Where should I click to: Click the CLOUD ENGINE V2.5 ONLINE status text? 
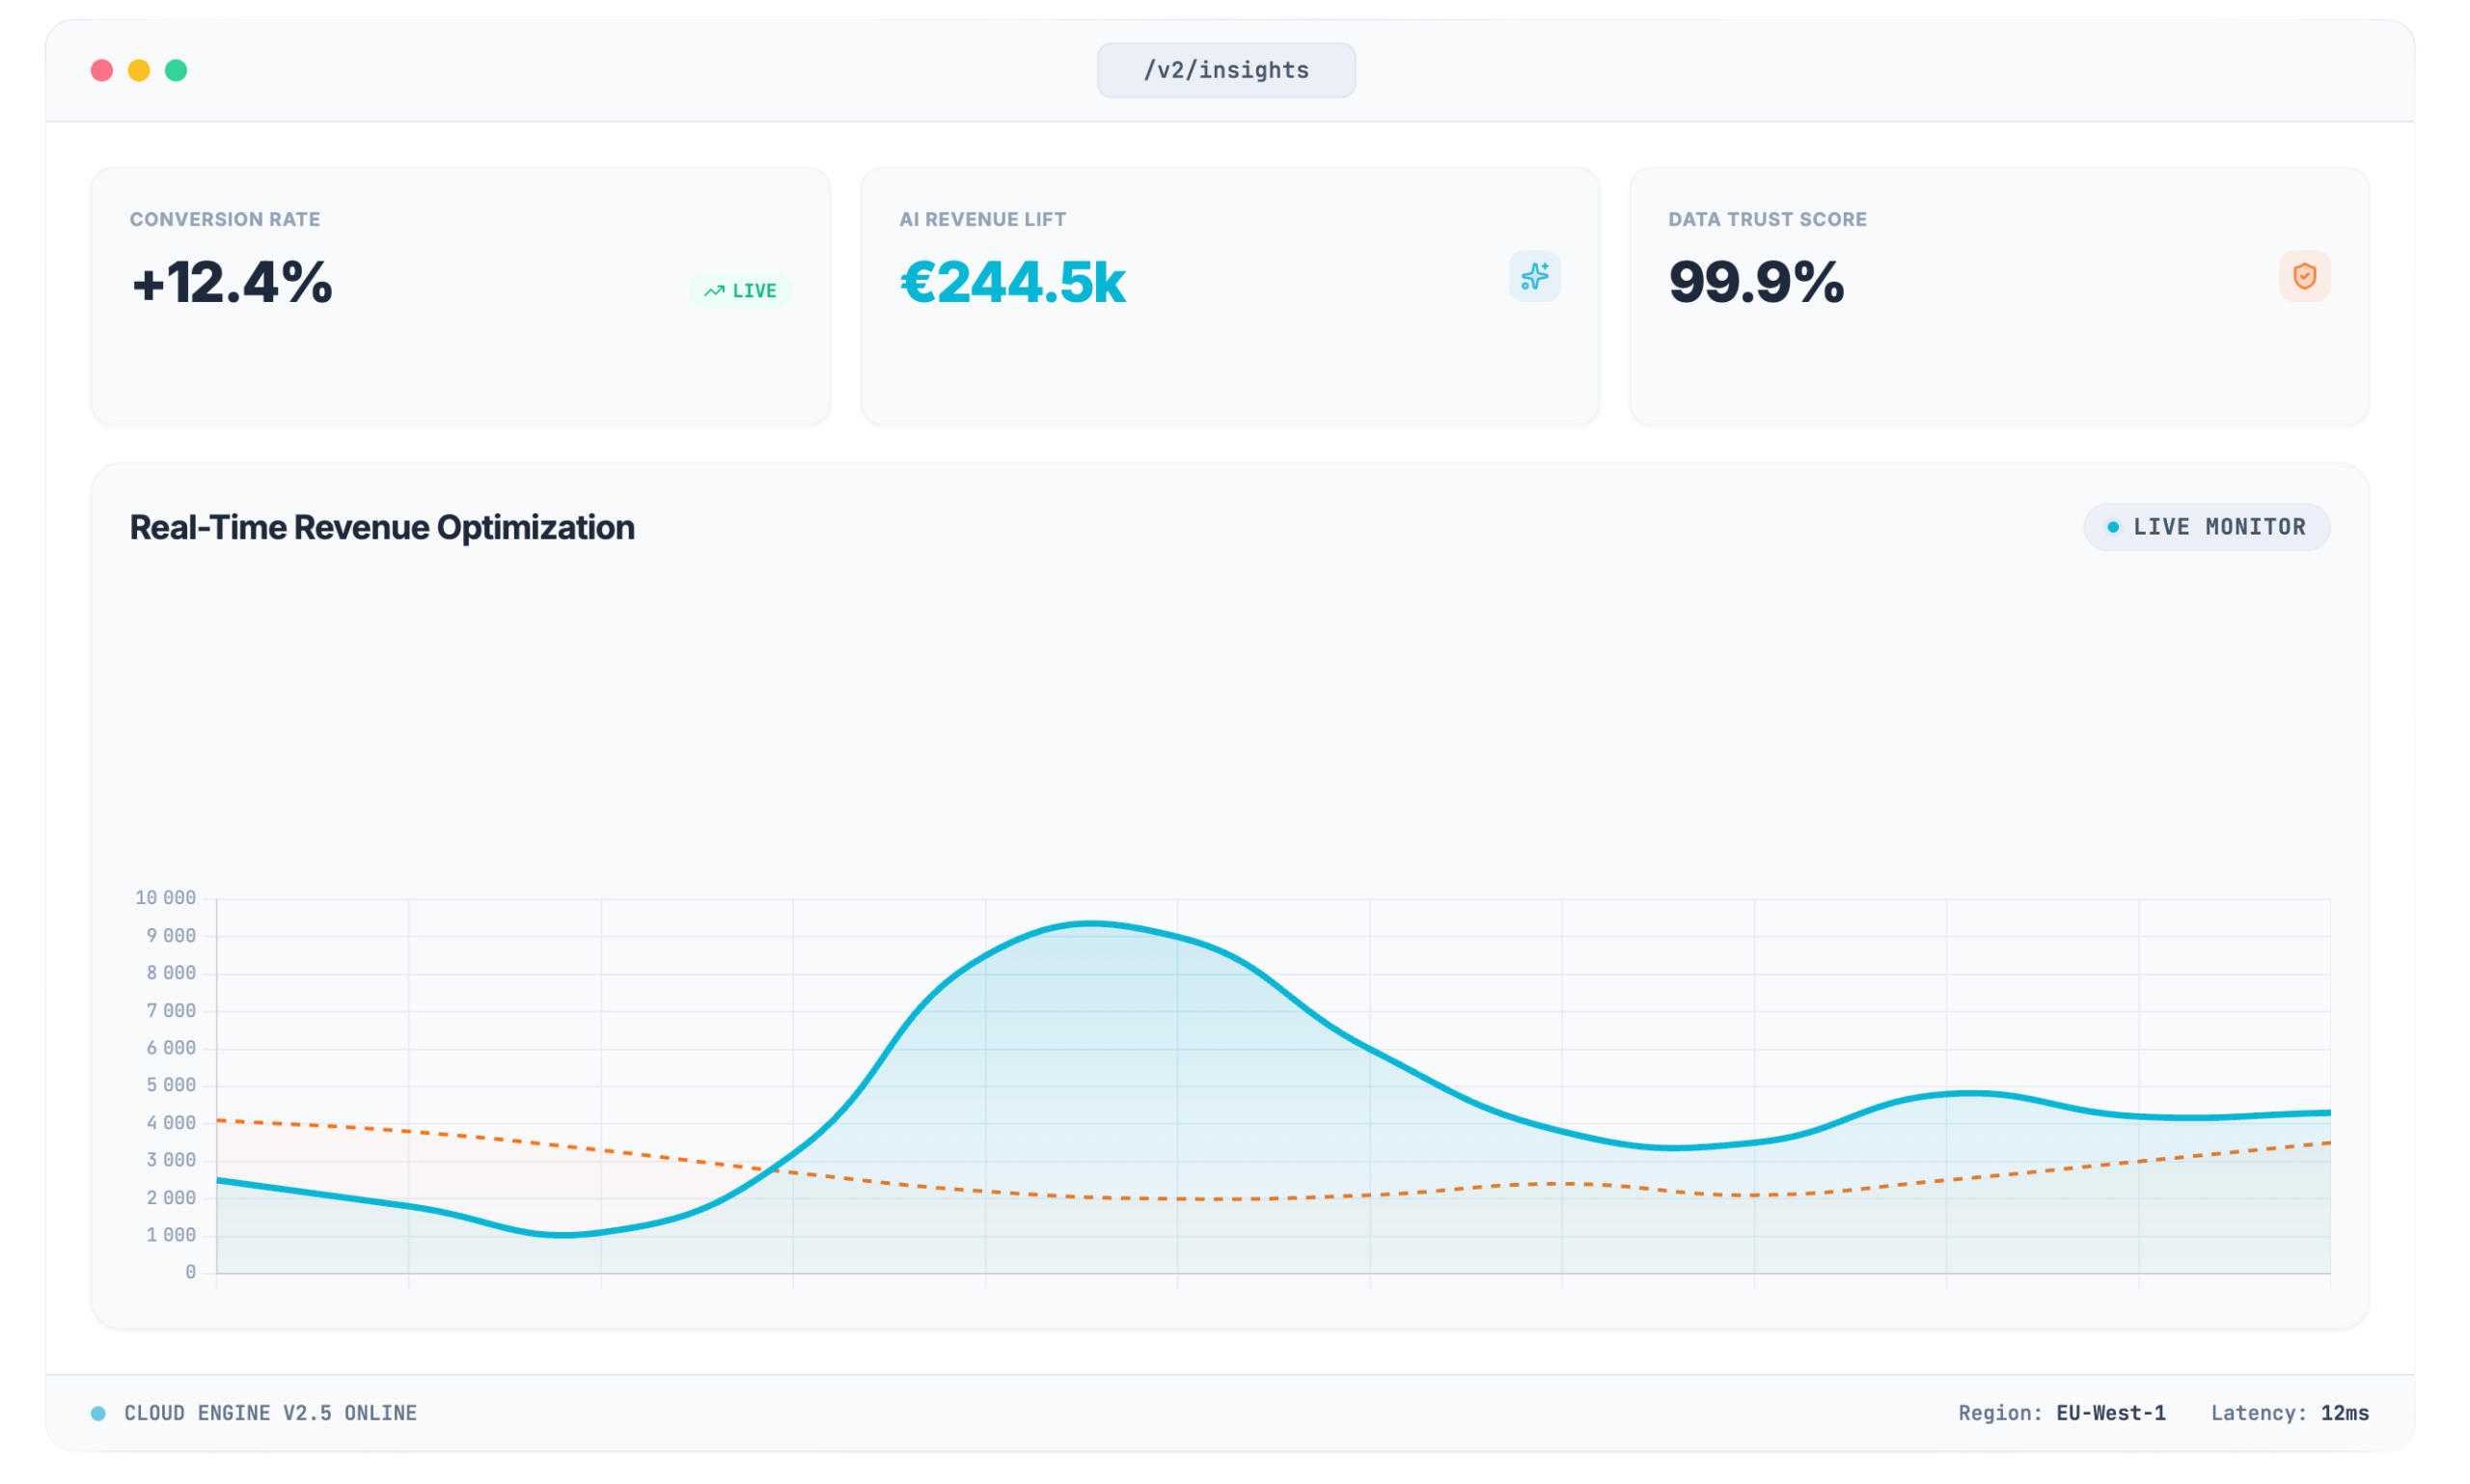(270, 1413)
